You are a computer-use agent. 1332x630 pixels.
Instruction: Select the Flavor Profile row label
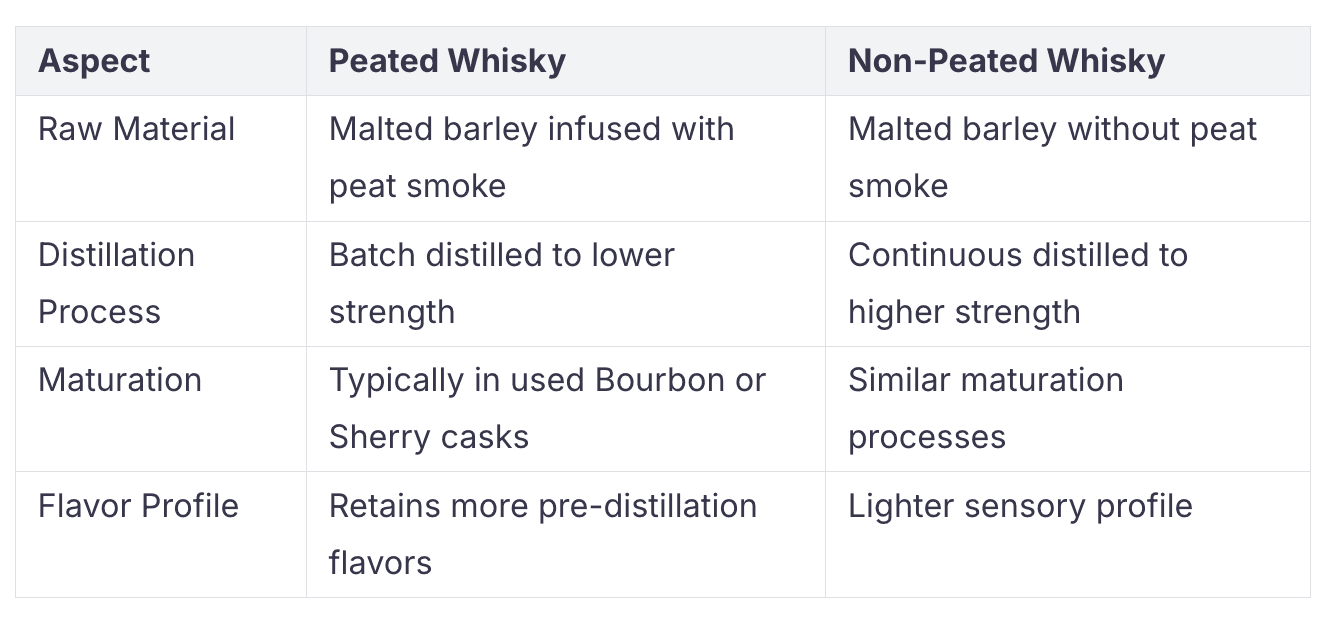[138, 506]
